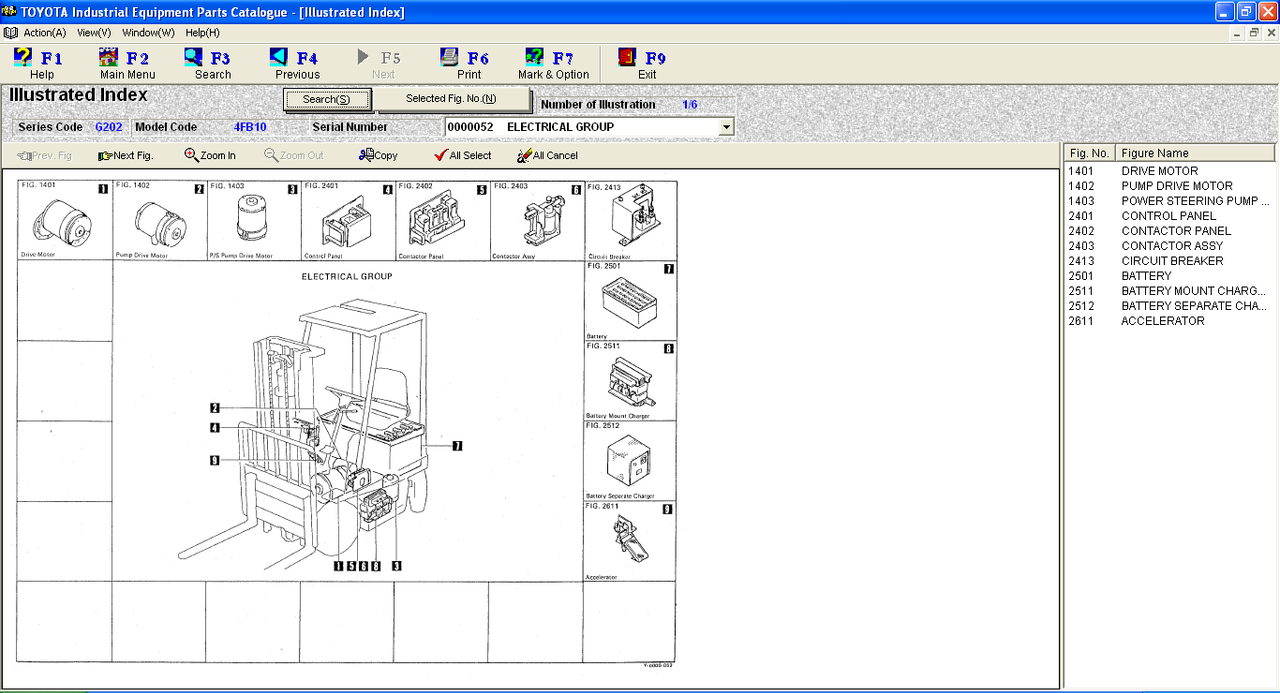Print with F6 Print

(468, 65)
